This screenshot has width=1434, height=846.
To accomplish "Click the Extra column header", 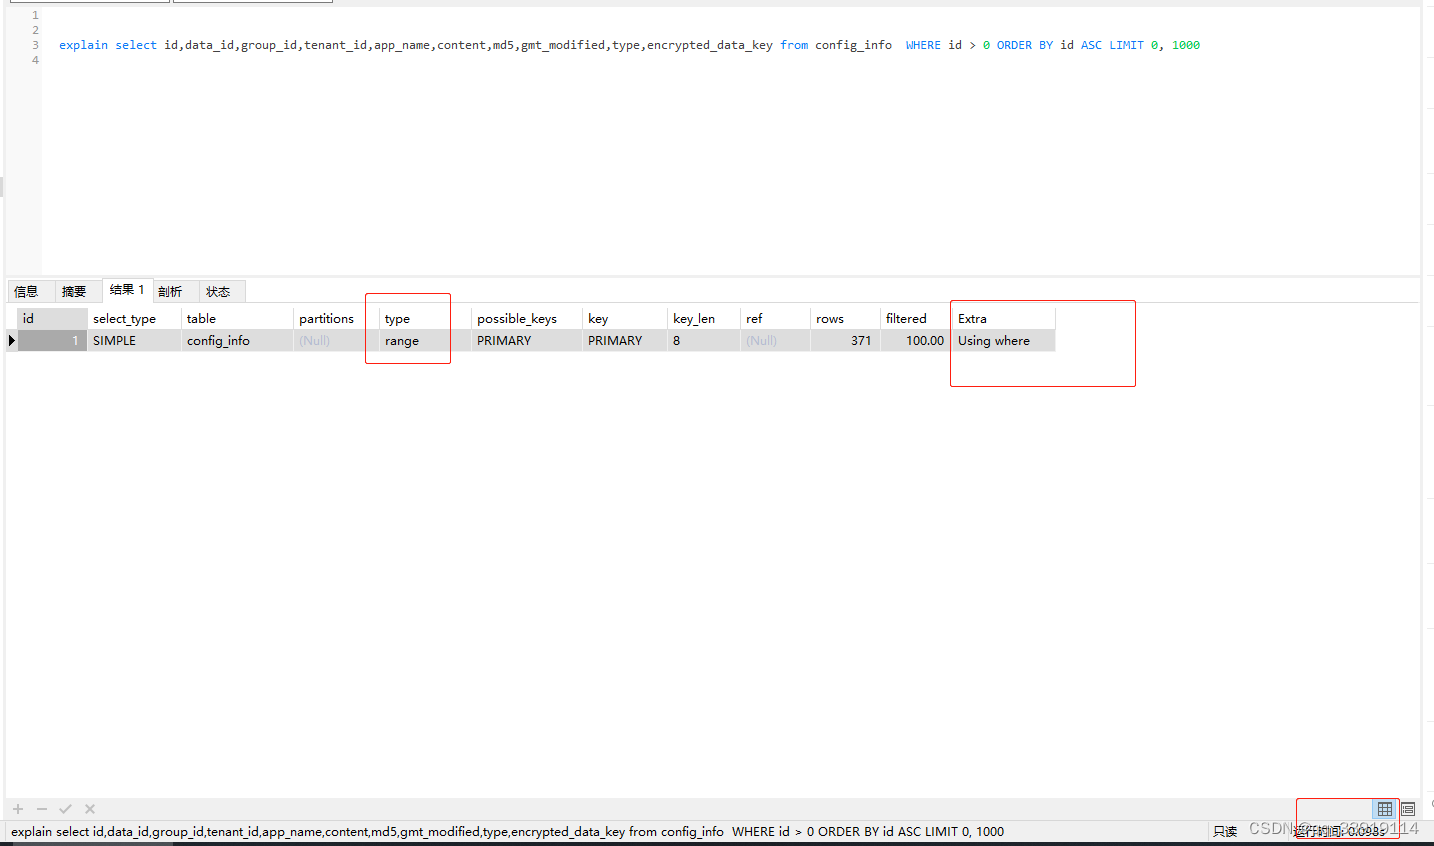I will tap(972, 318).
